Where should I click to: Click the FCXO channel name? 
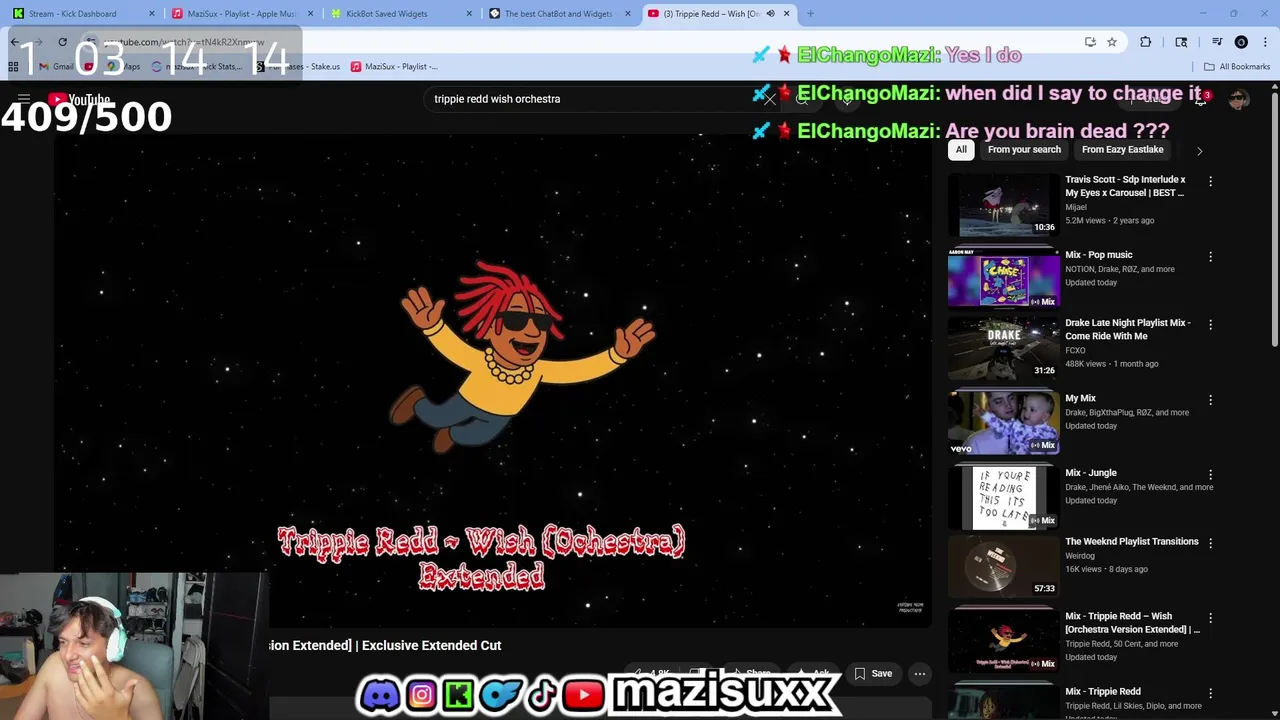(1075, 351)
